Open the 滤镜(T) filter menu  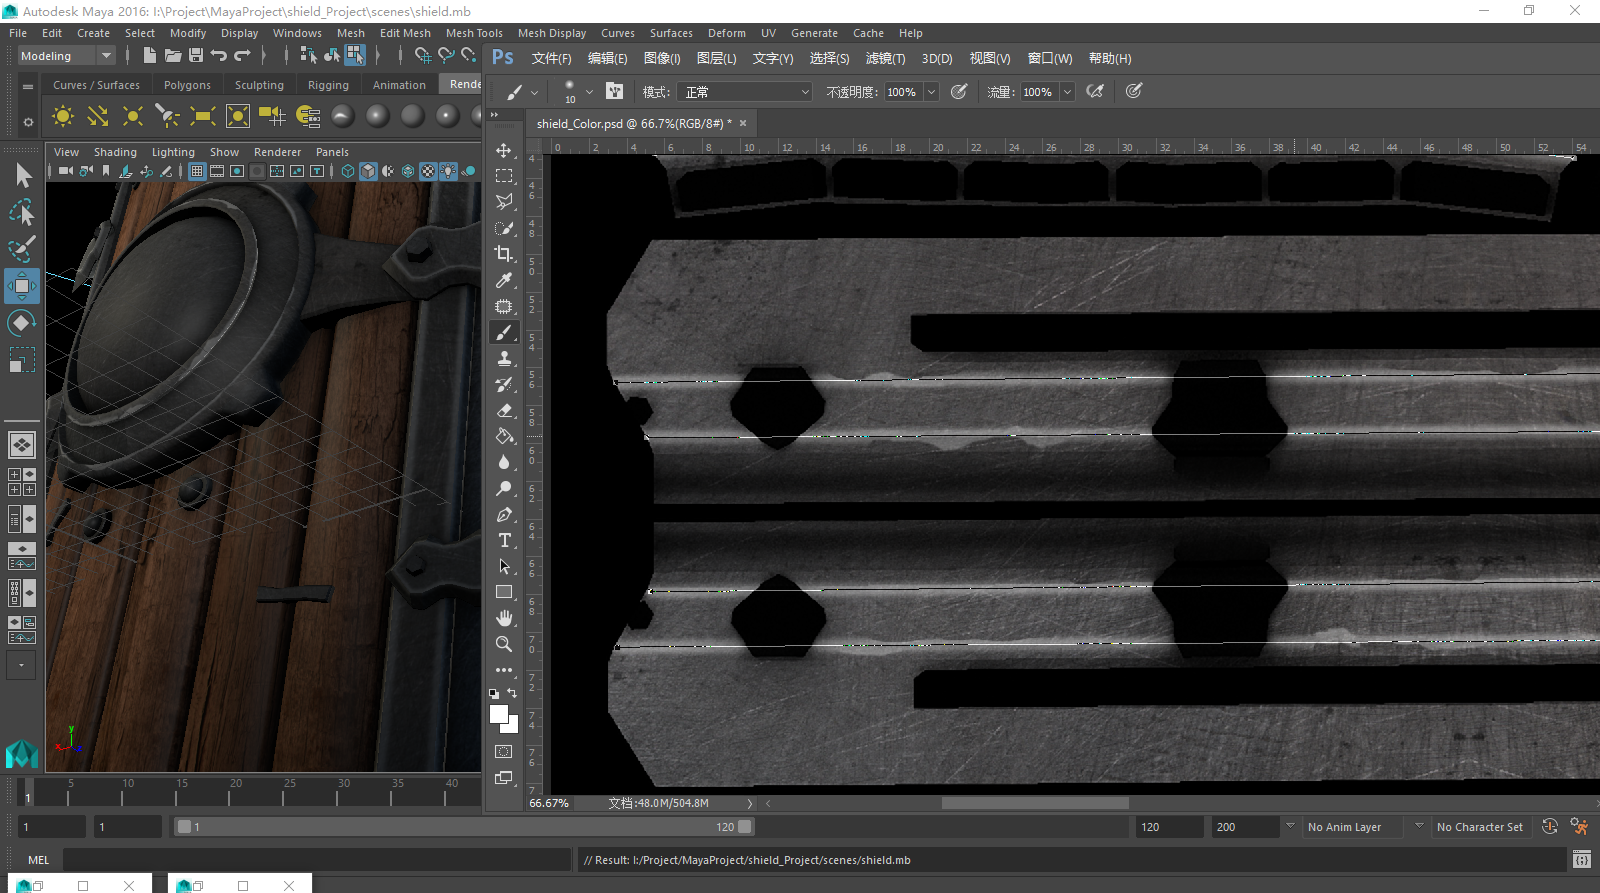click(884, 58)
